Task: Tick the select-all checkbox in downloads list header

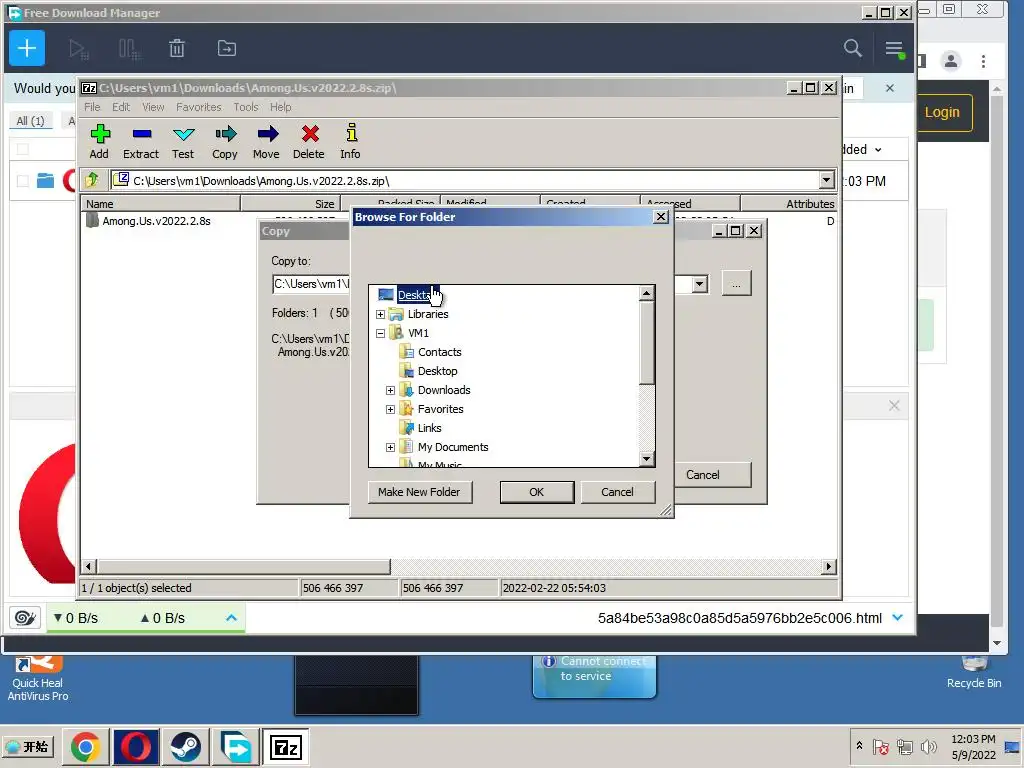Action: (x=23, y=150)
